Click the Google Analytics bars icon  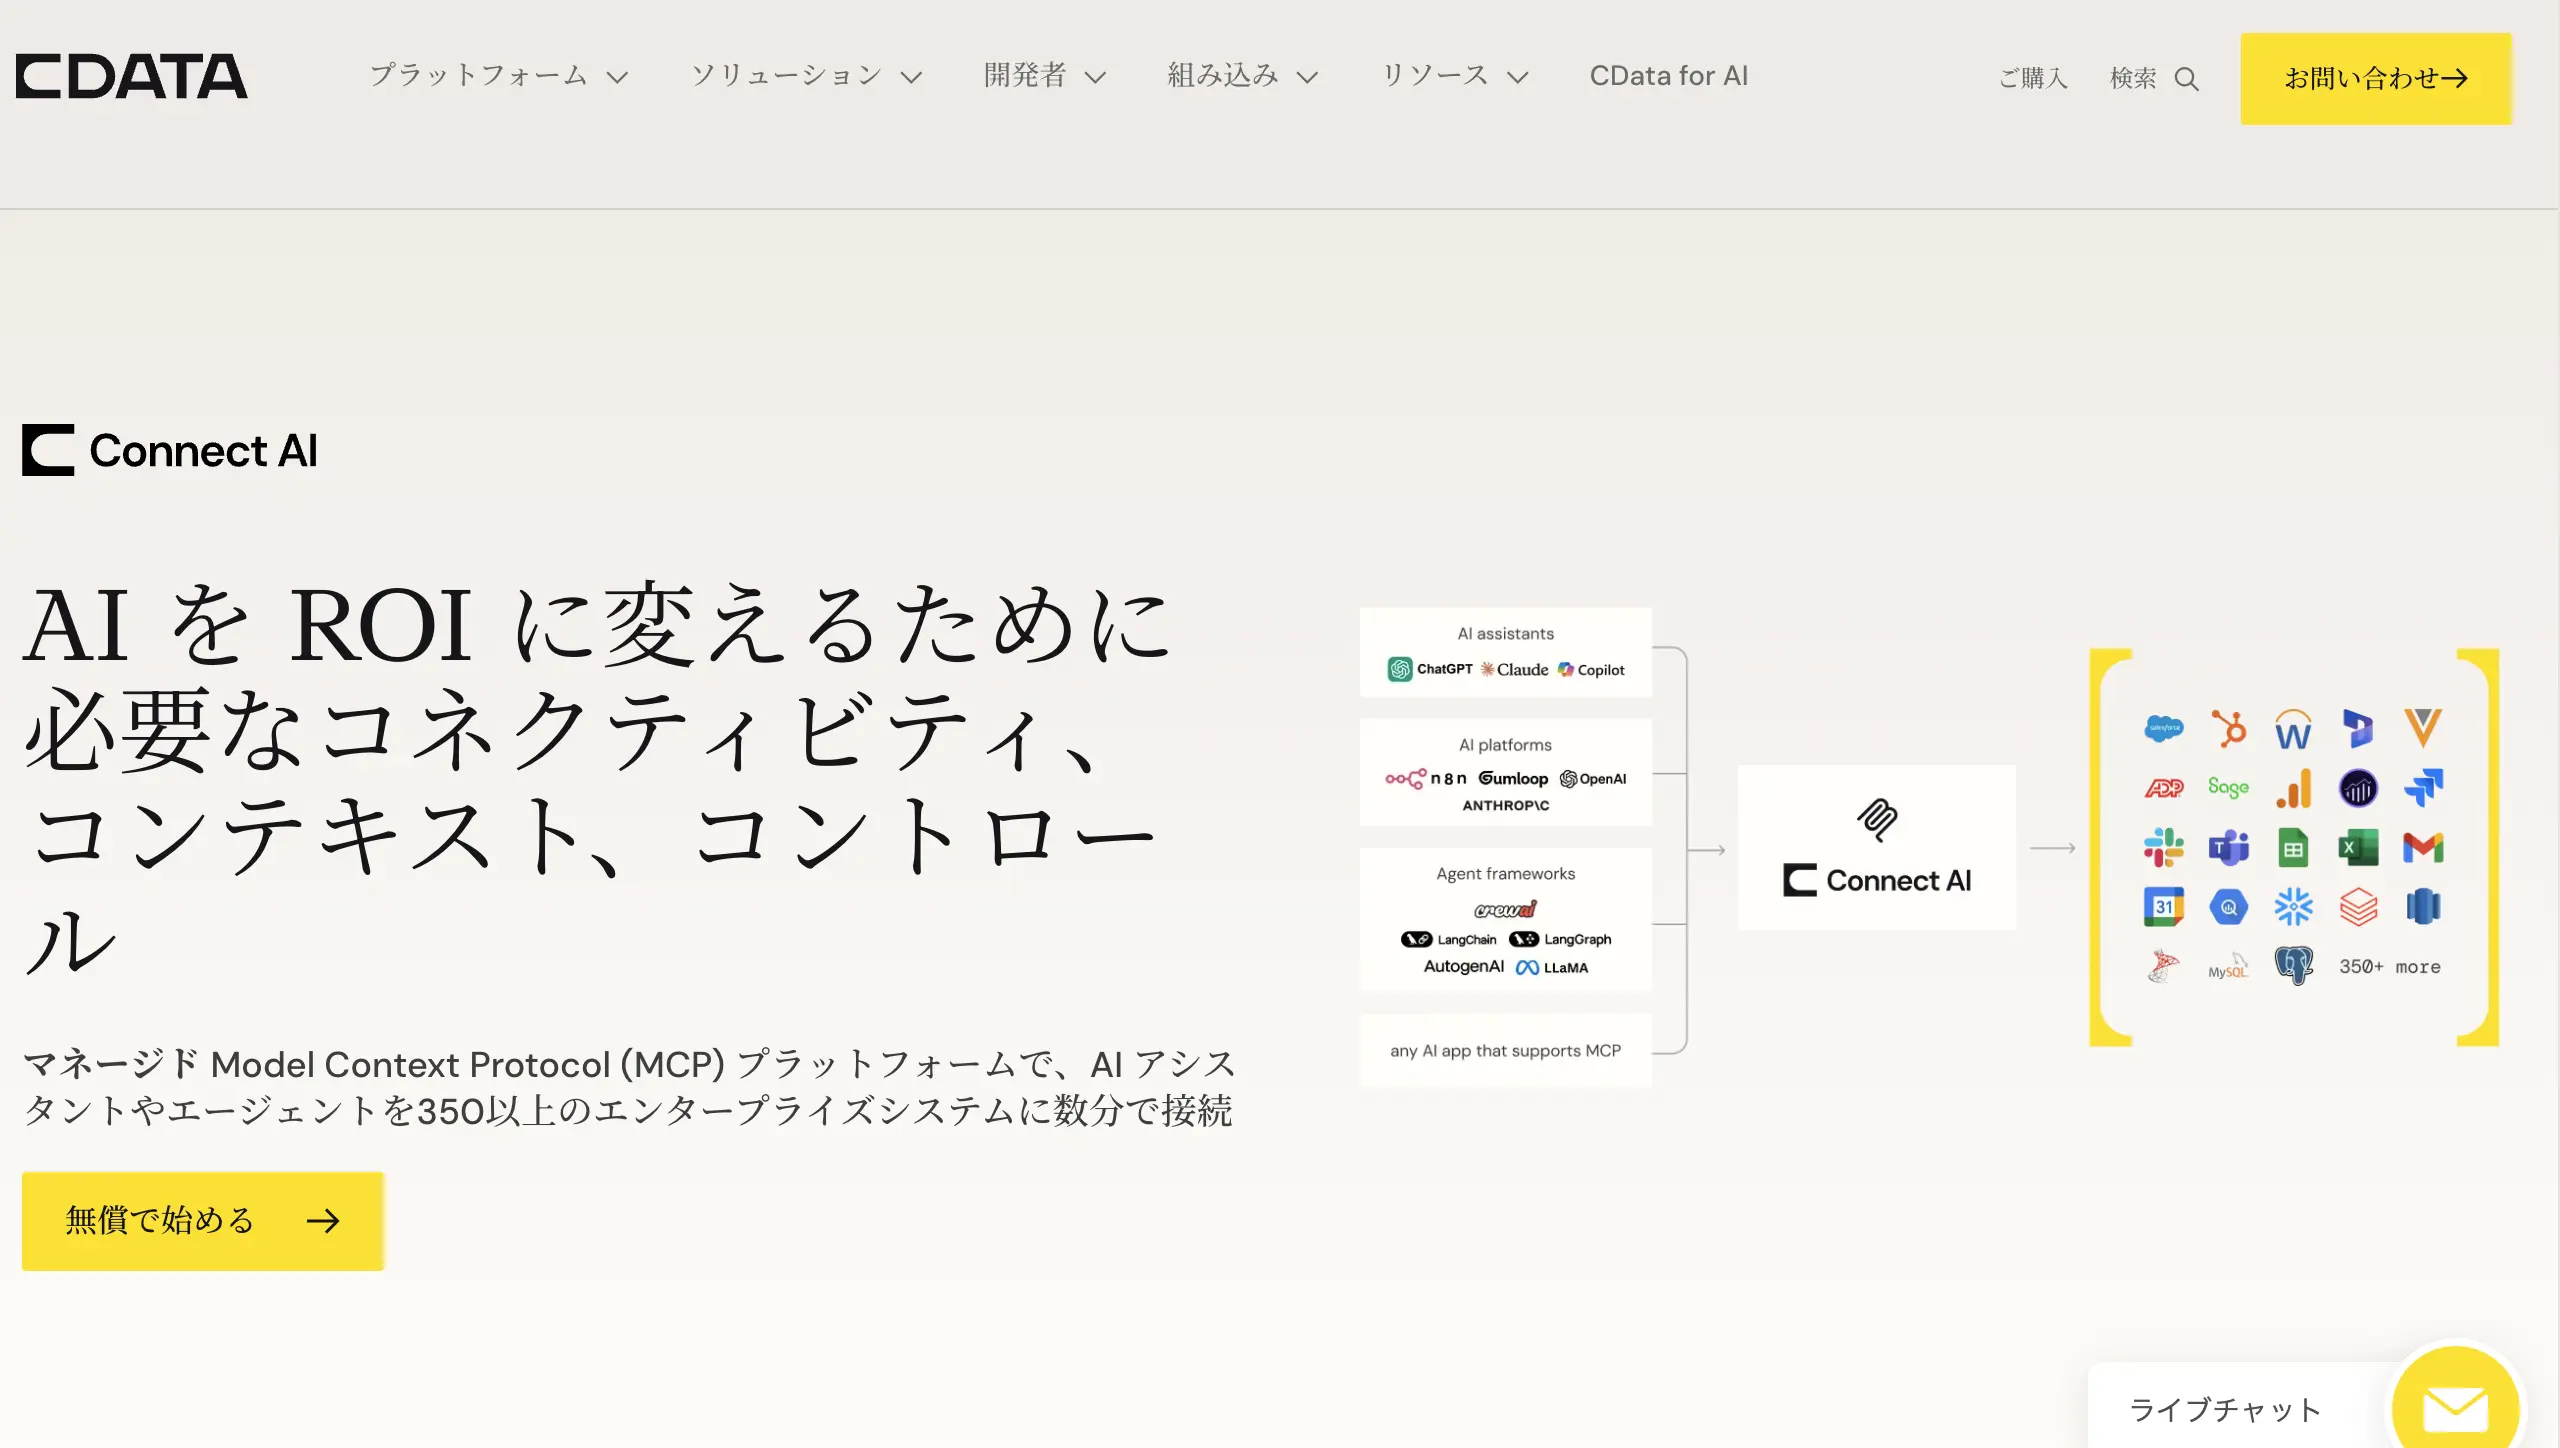(2294, 788)
